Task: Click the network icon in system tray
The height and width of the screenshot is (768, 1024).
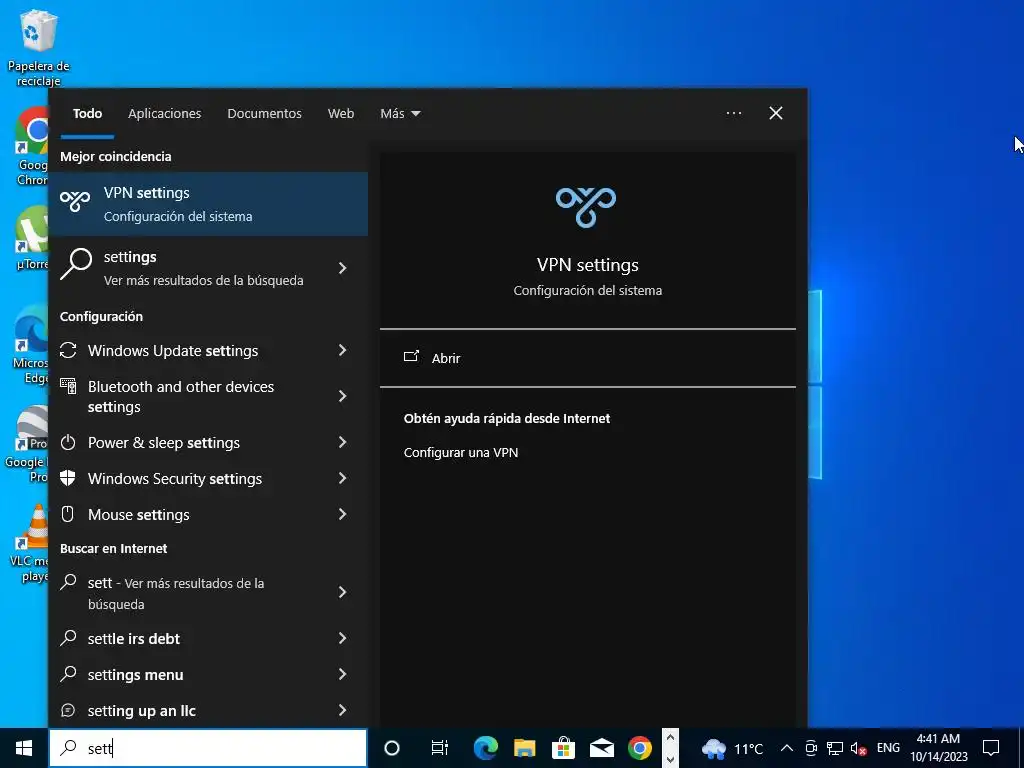Action: click(x=835, y=748)
